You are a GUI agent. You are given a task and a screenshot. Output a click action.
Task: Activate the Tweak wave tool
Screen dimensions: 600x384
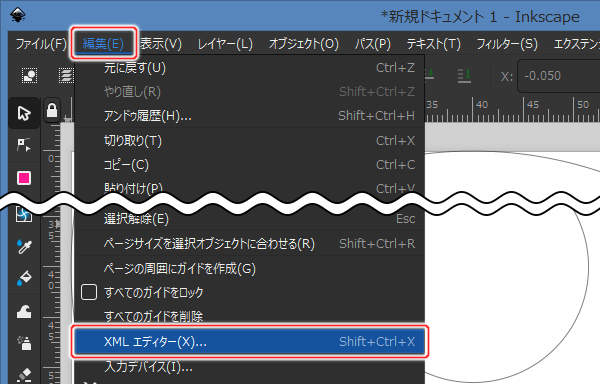pyautogui.click(x=24, y=312)
